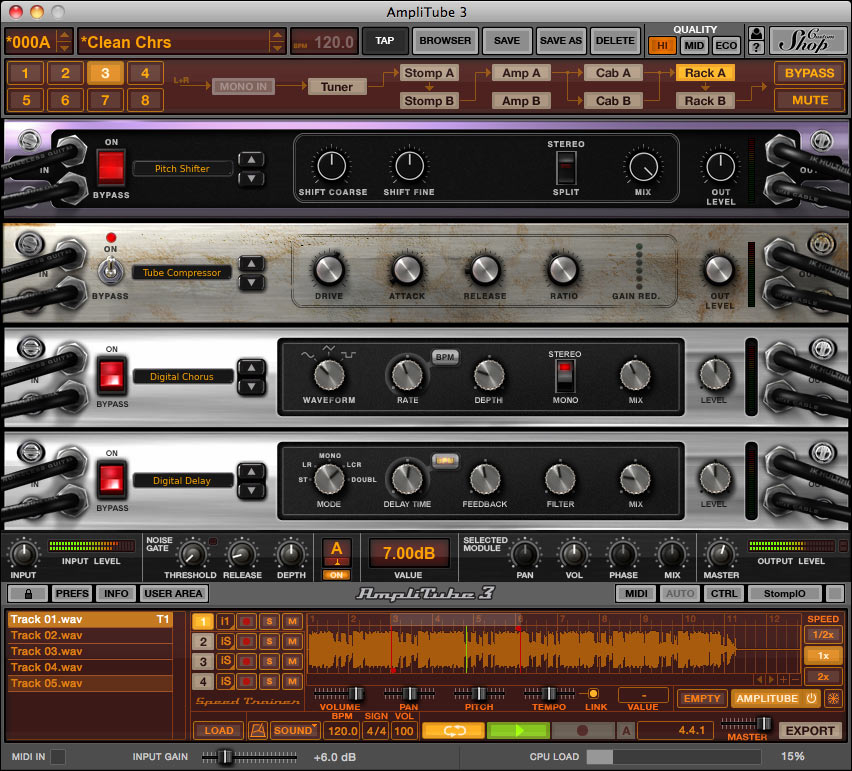Select the Tuner module in the signal chain
The image size is (852, 771).
(336, 87)
